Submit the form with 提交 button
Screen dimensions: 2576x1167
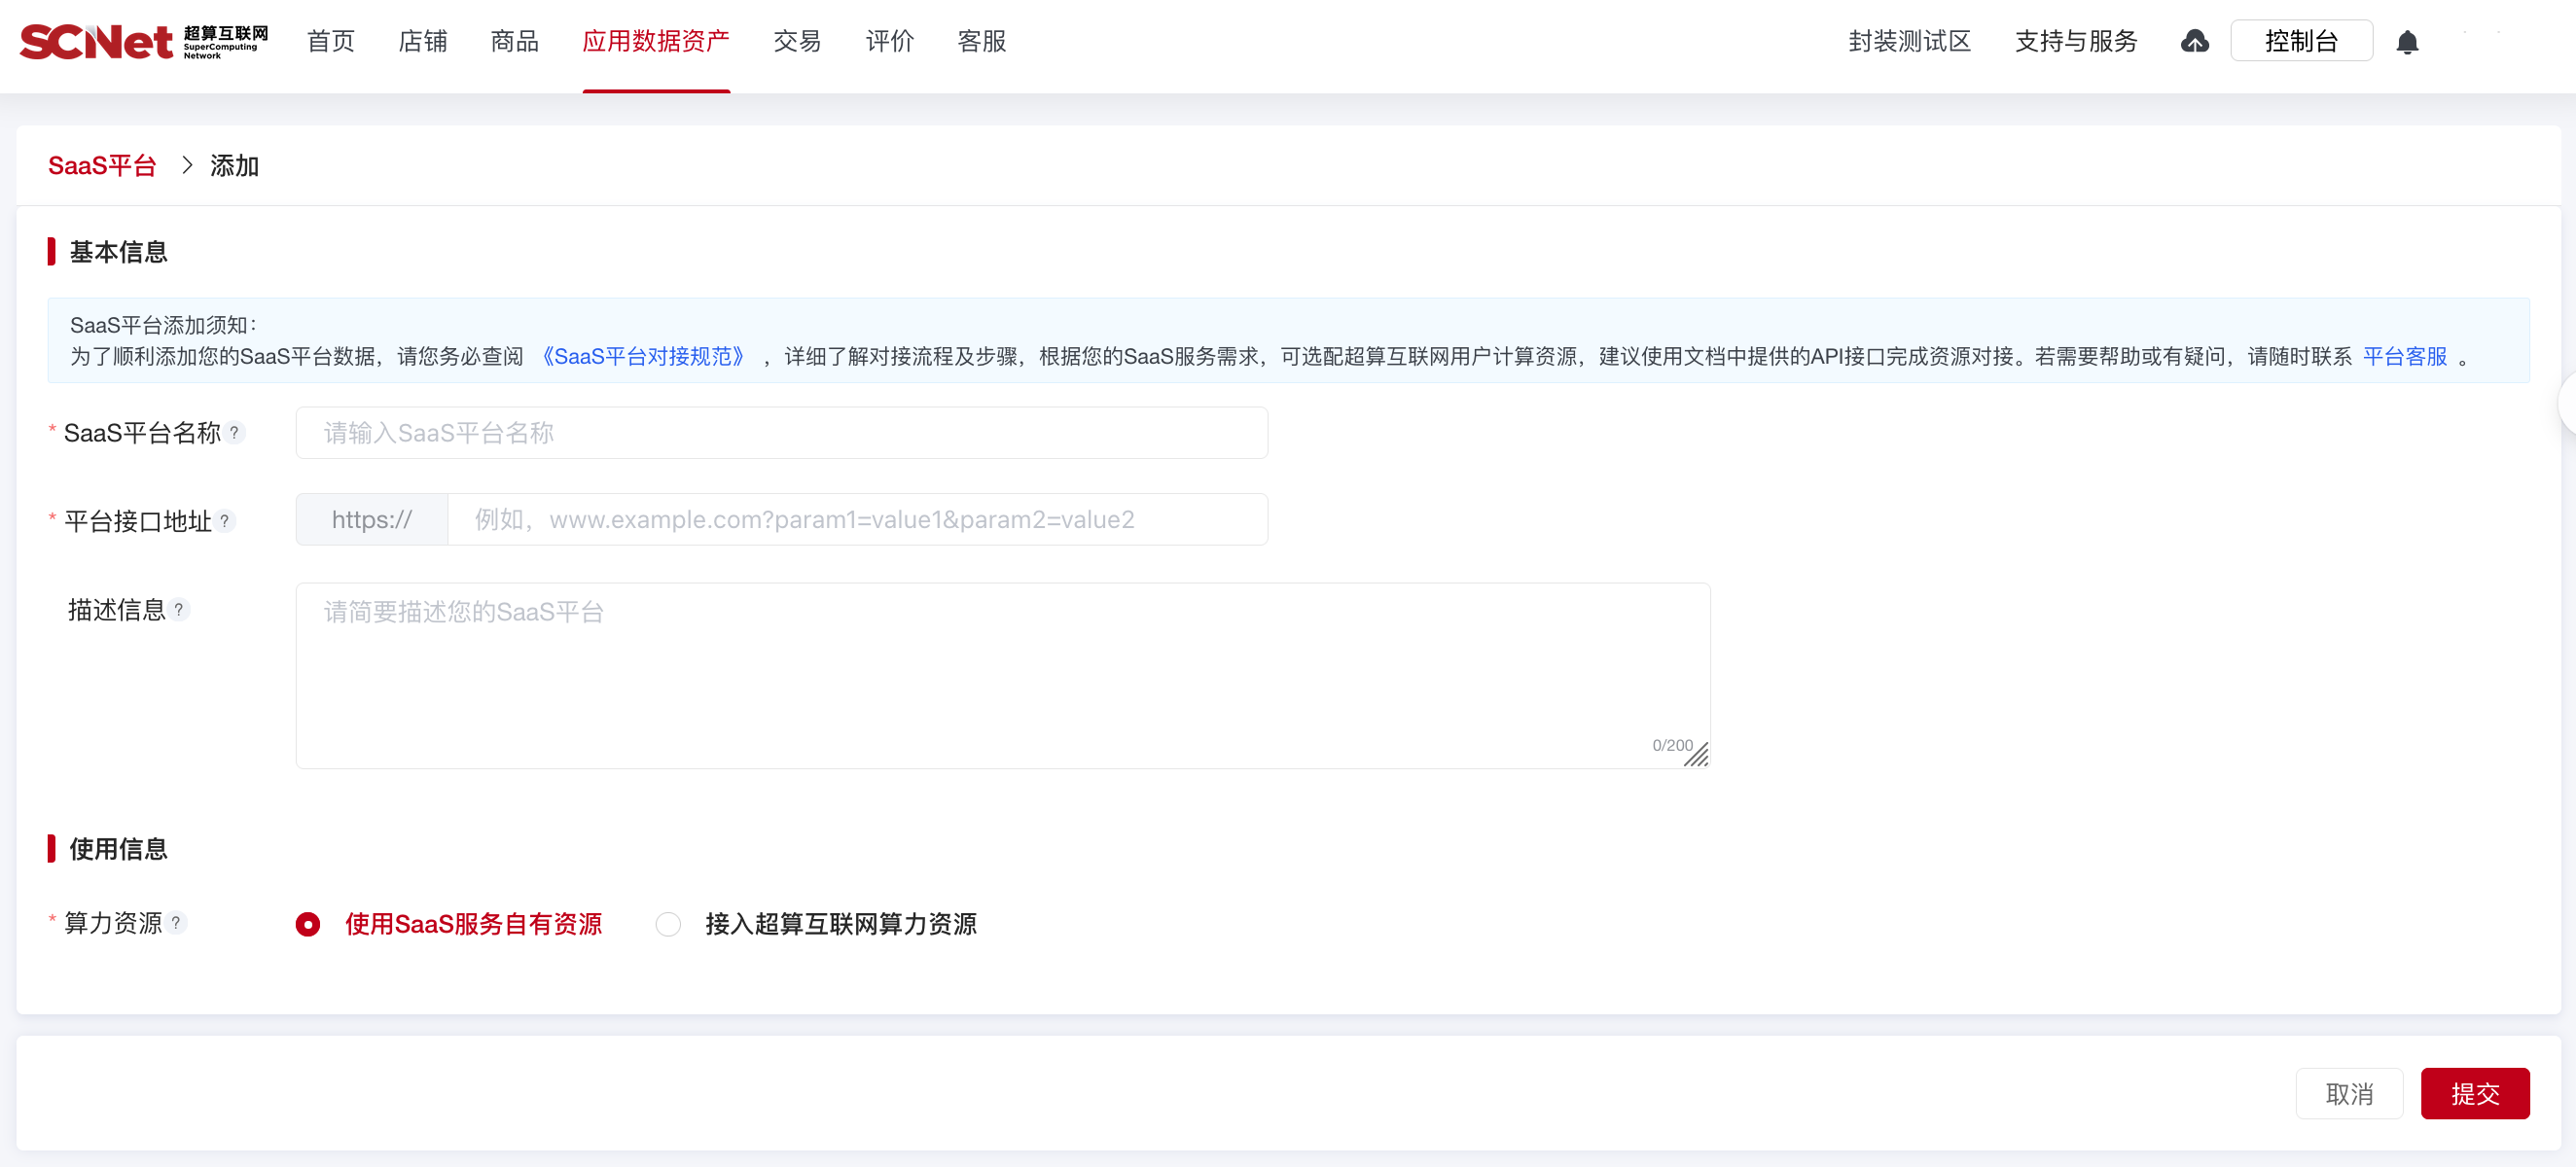(2475, 1093)
